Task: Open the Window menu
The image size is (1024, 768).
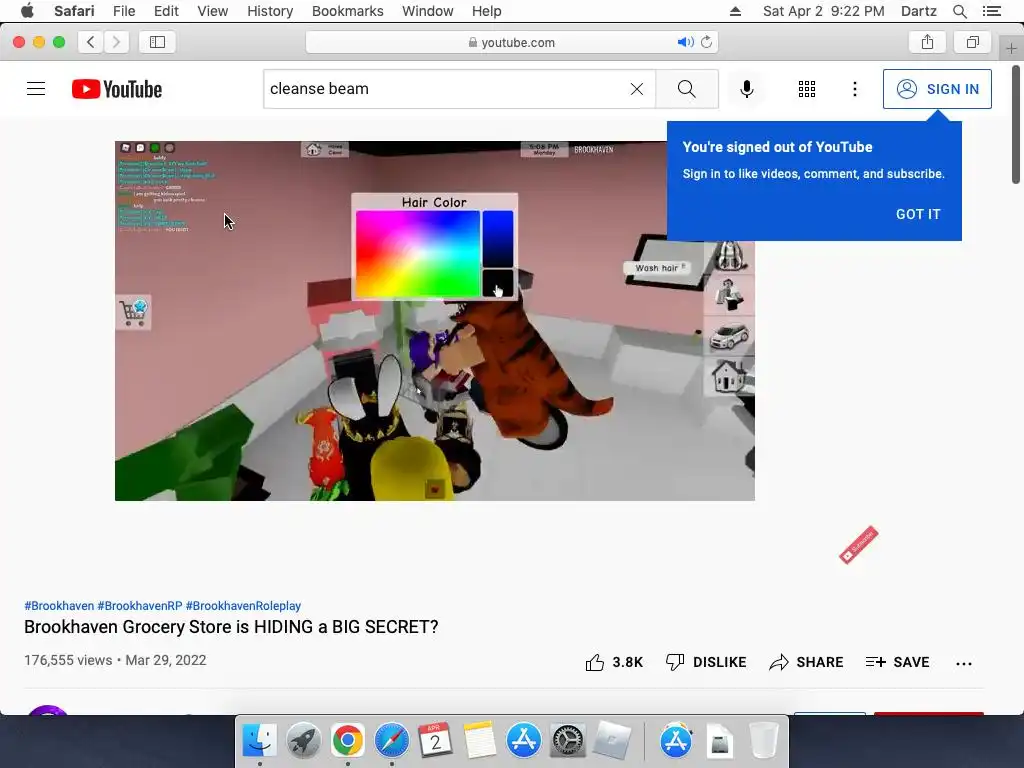Action: [428, 11]
